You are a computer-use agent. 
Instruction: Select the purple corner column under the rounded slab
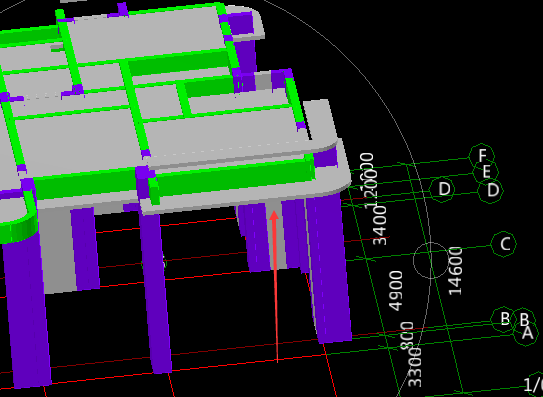click(x=329, y=267)
